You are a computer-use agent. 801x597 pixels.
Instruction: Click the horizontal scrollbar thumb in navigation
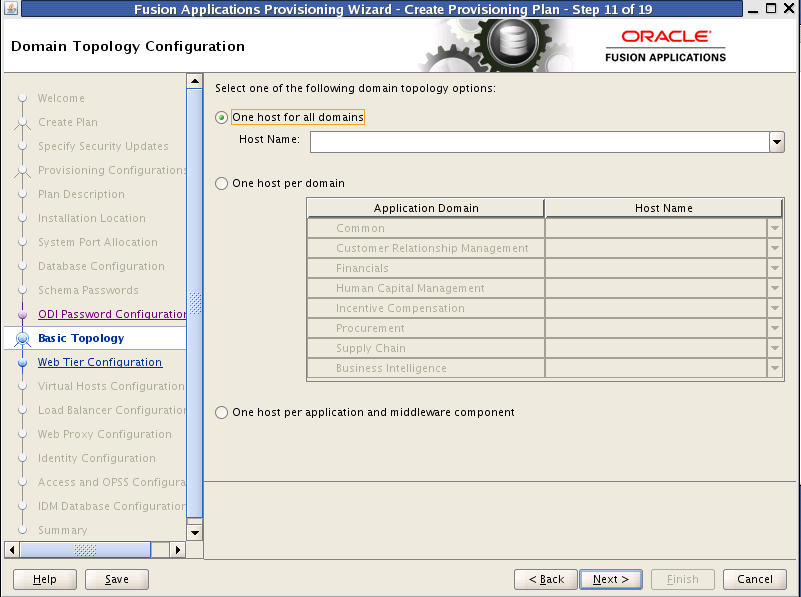(x=85, y=550)
